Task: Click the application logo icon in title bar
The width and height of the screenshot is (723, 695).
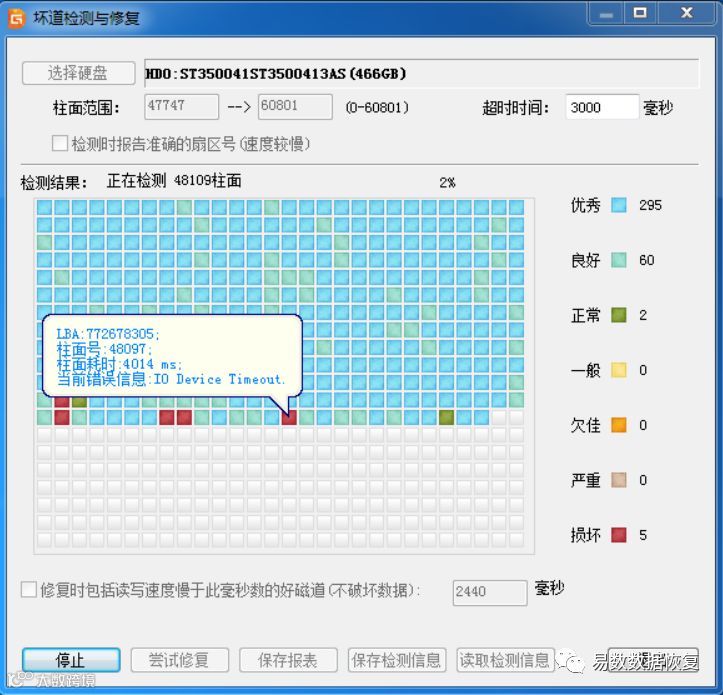Action: (x=17, y=19)
